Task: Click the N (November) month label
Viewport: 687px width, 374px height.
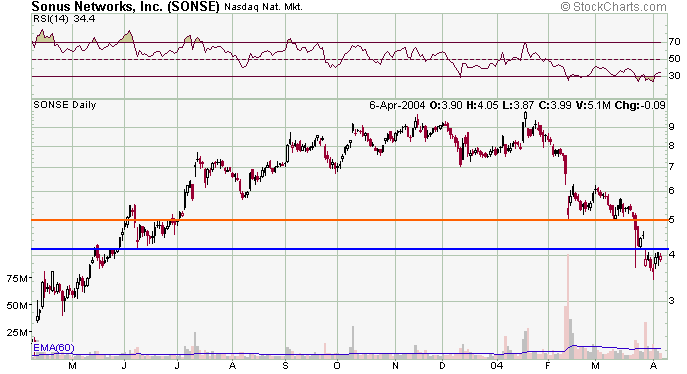Action: click(395, 365)
